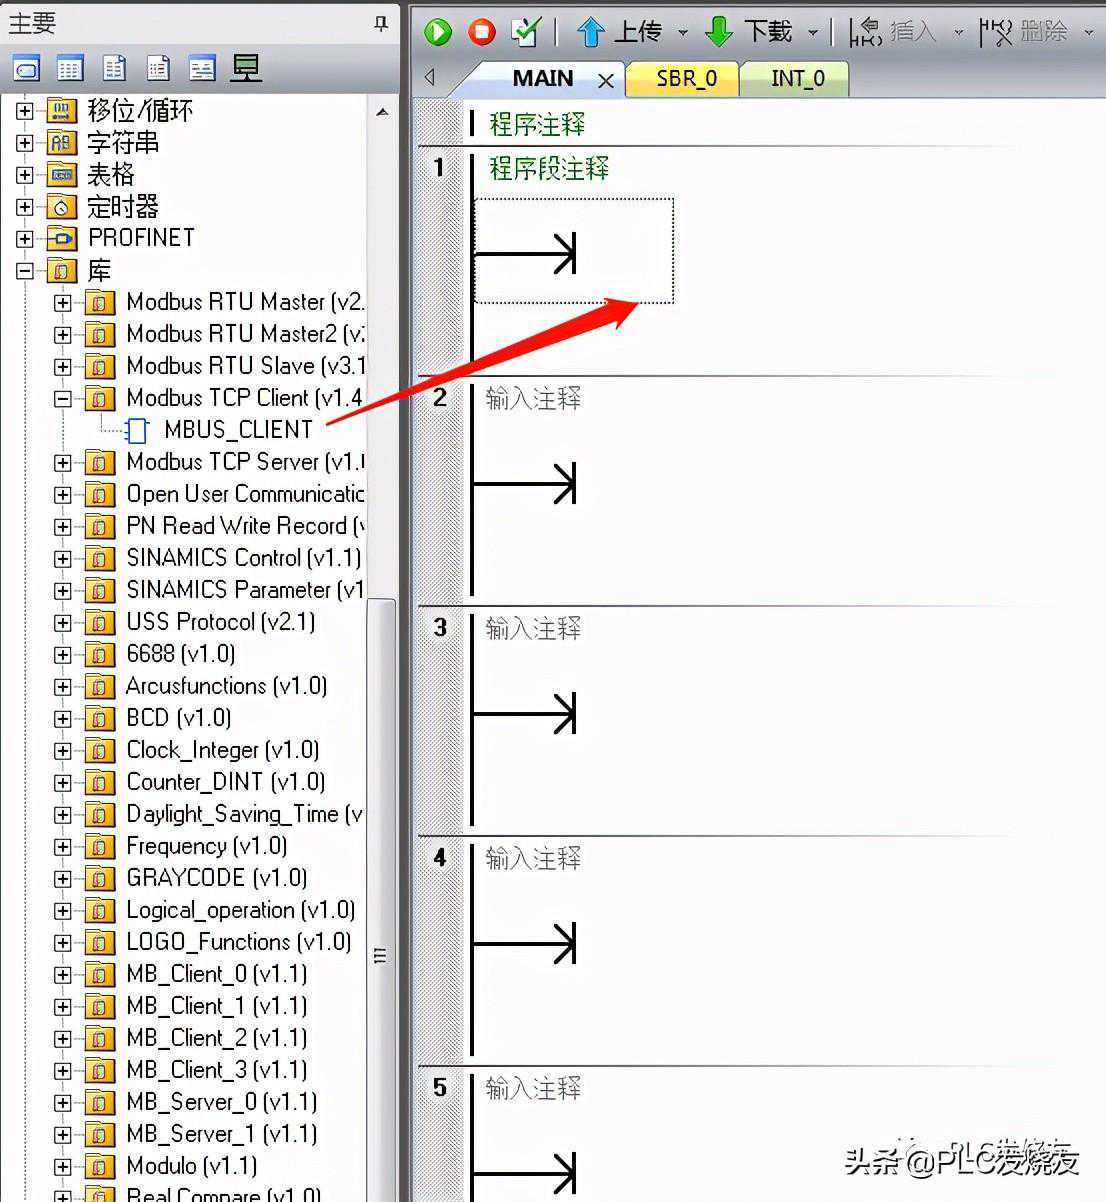Open the upload dropdown arrow
The height and width of the screenshot is (1202, 1106).
pyautogui.click(x=683, y=33)
